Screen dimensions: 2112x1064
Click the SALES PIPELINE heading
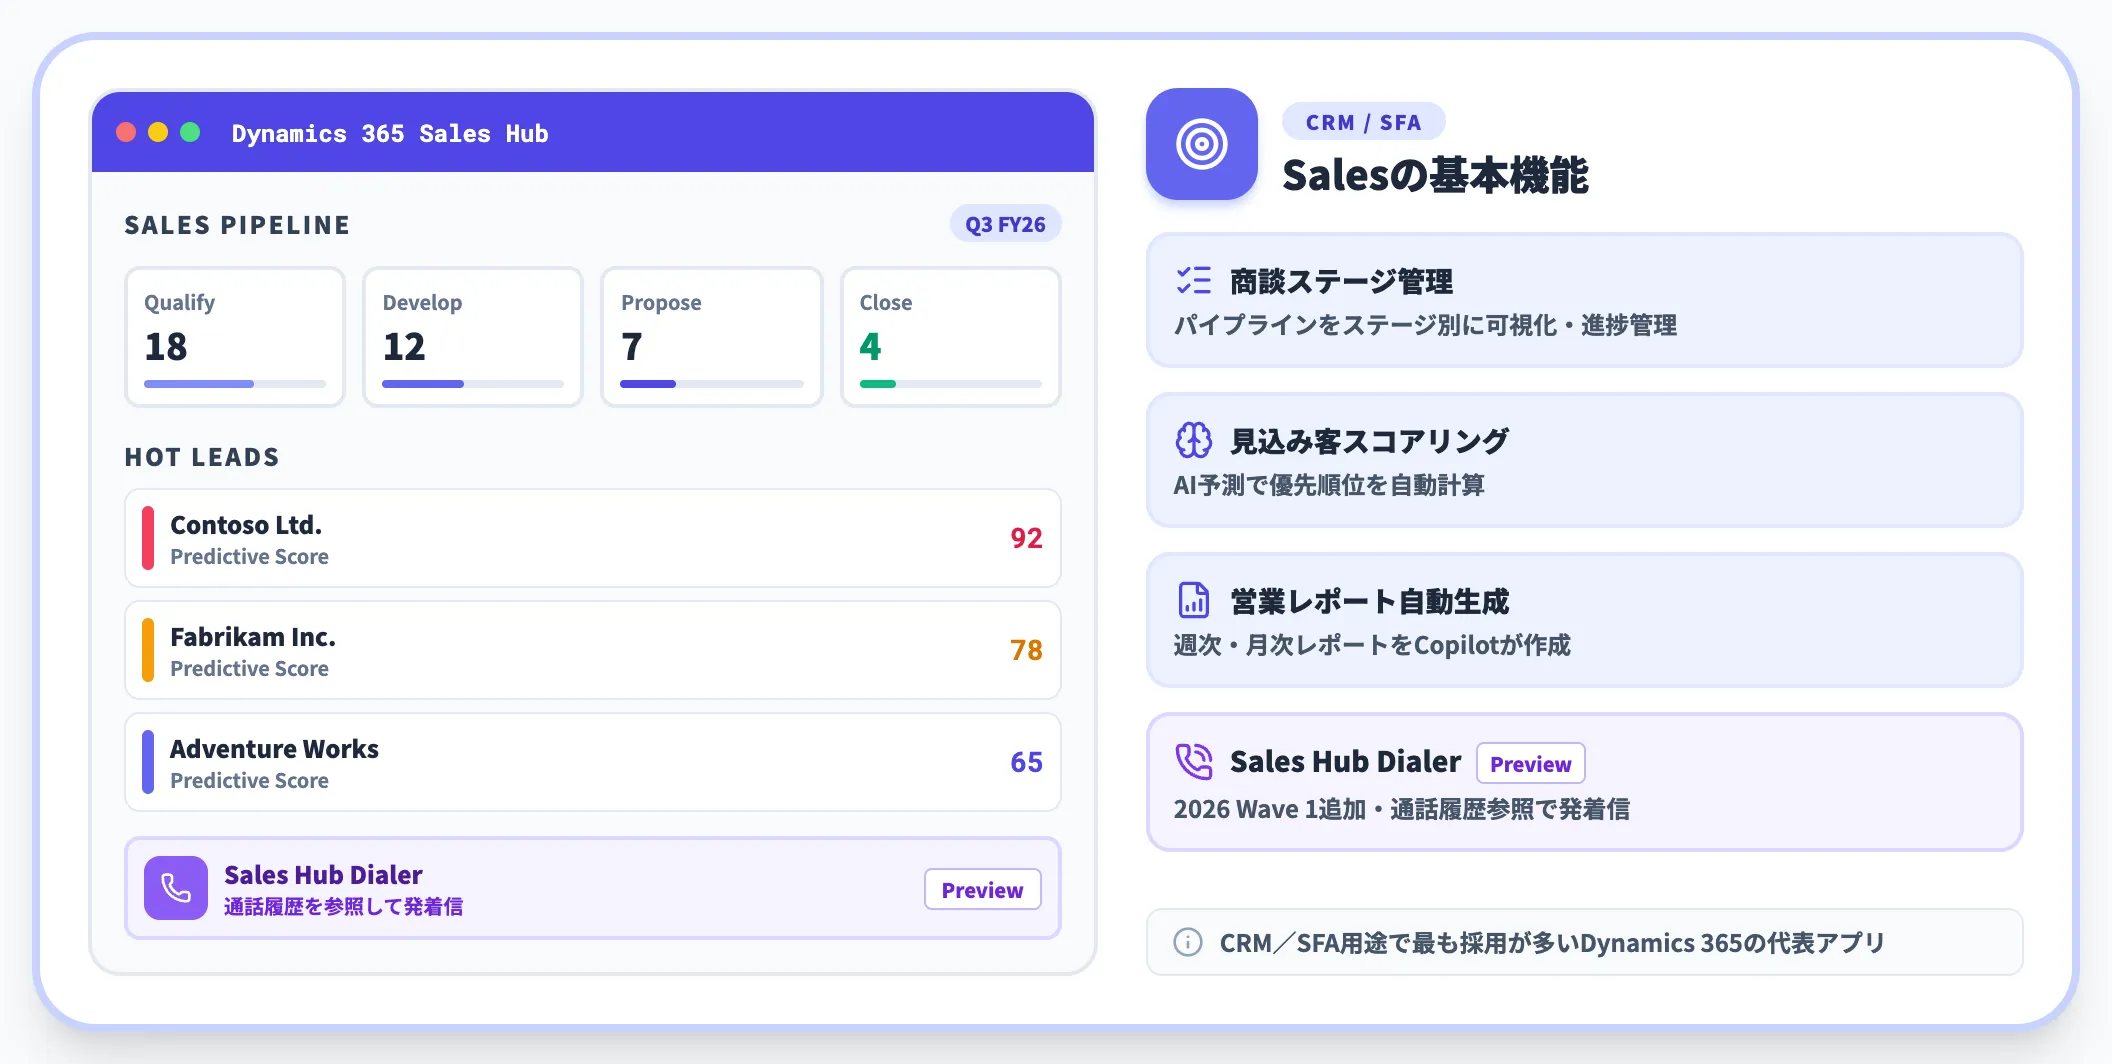click(237, 225)
